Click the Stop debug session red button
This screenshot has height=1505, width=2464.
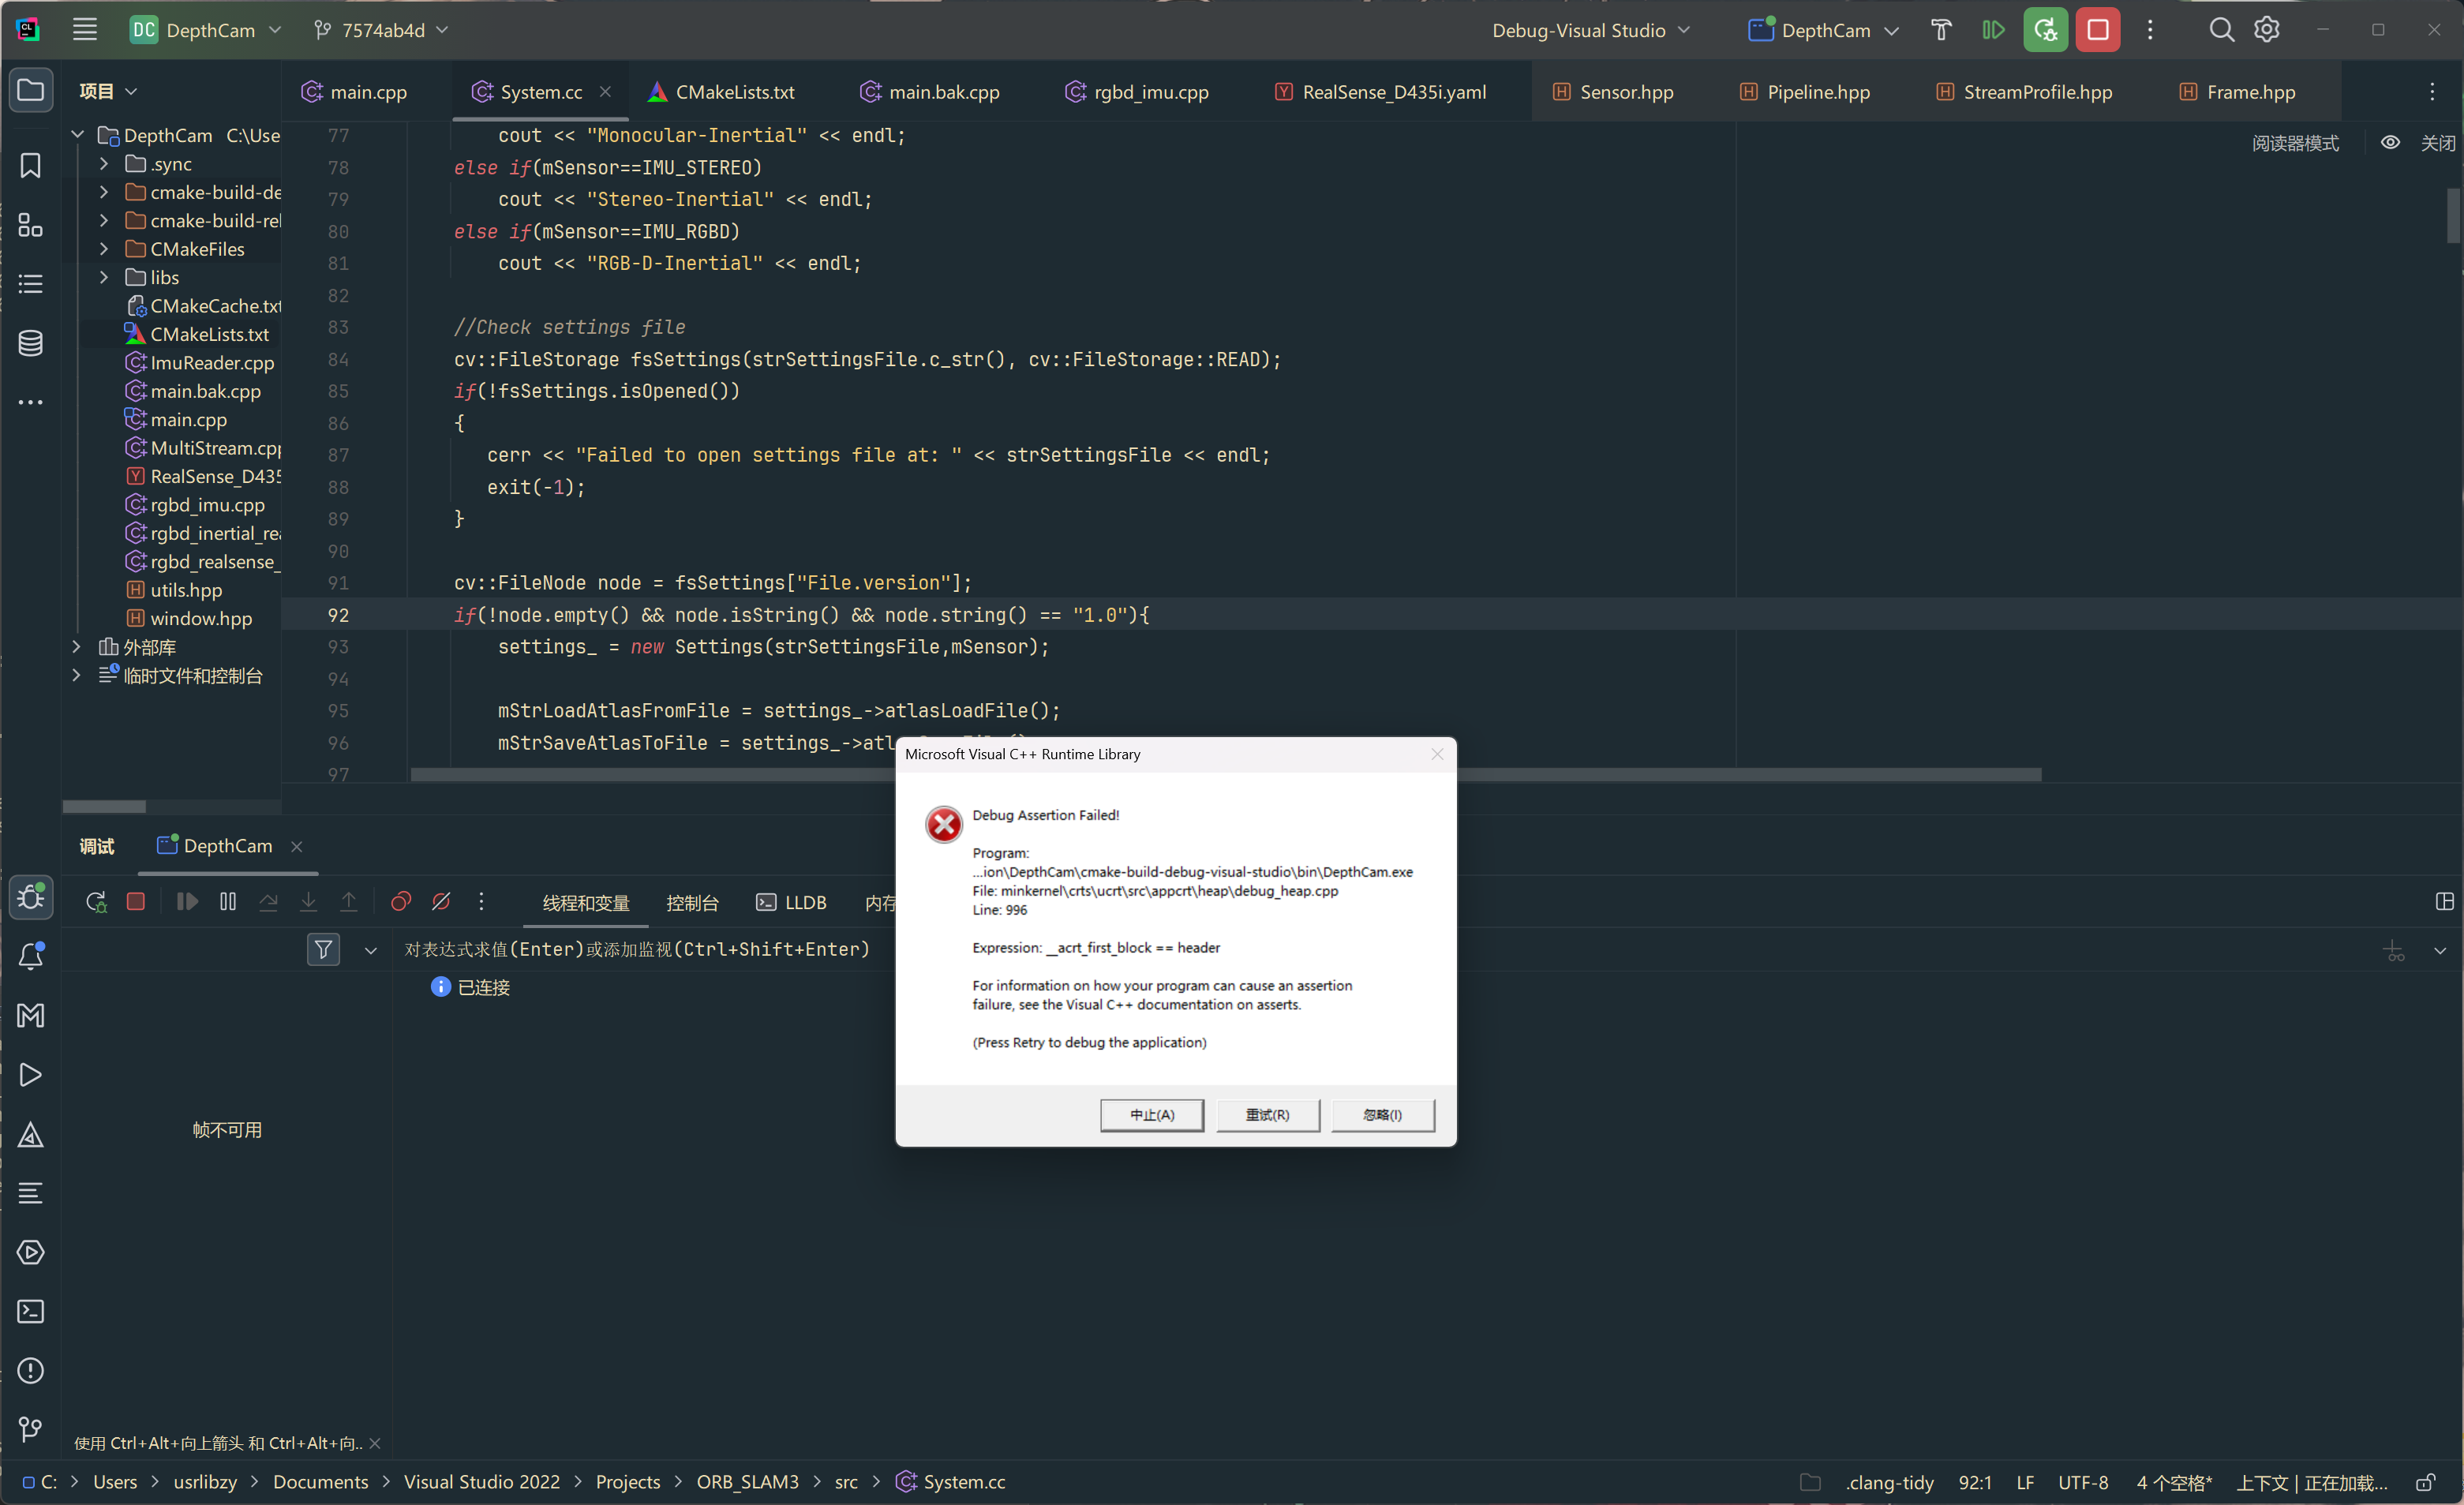click(2097, 30)
